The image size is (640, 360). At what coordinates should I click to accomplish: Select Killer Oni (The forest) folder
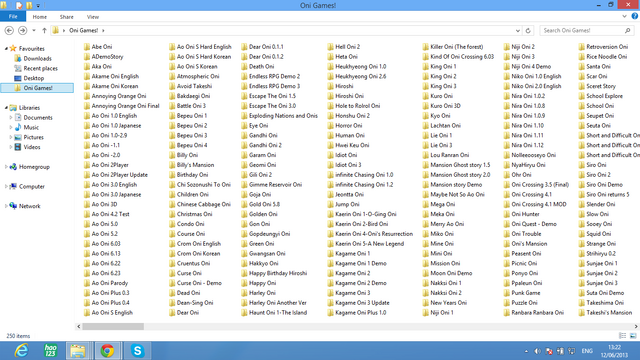click(x=453, y=47)
